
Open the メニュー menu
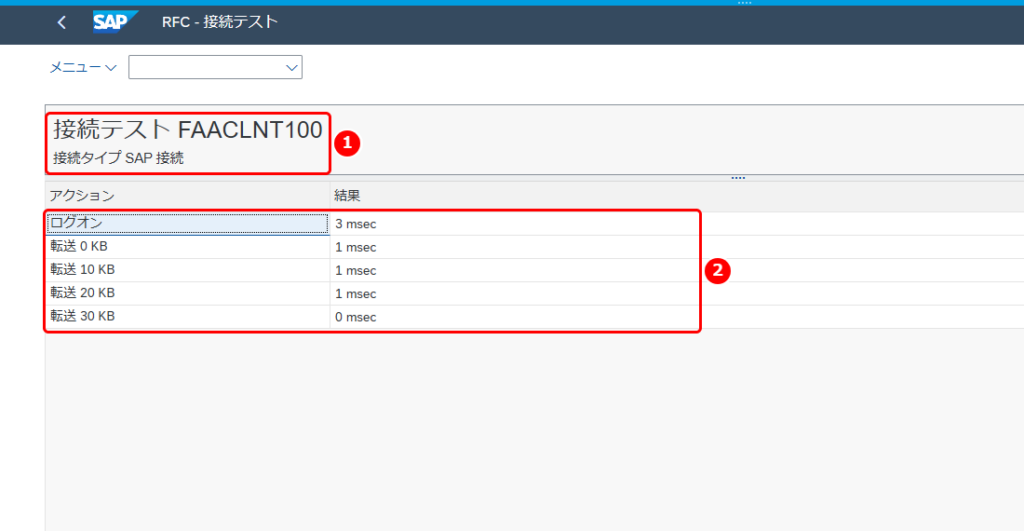click(x=83, y=67)
